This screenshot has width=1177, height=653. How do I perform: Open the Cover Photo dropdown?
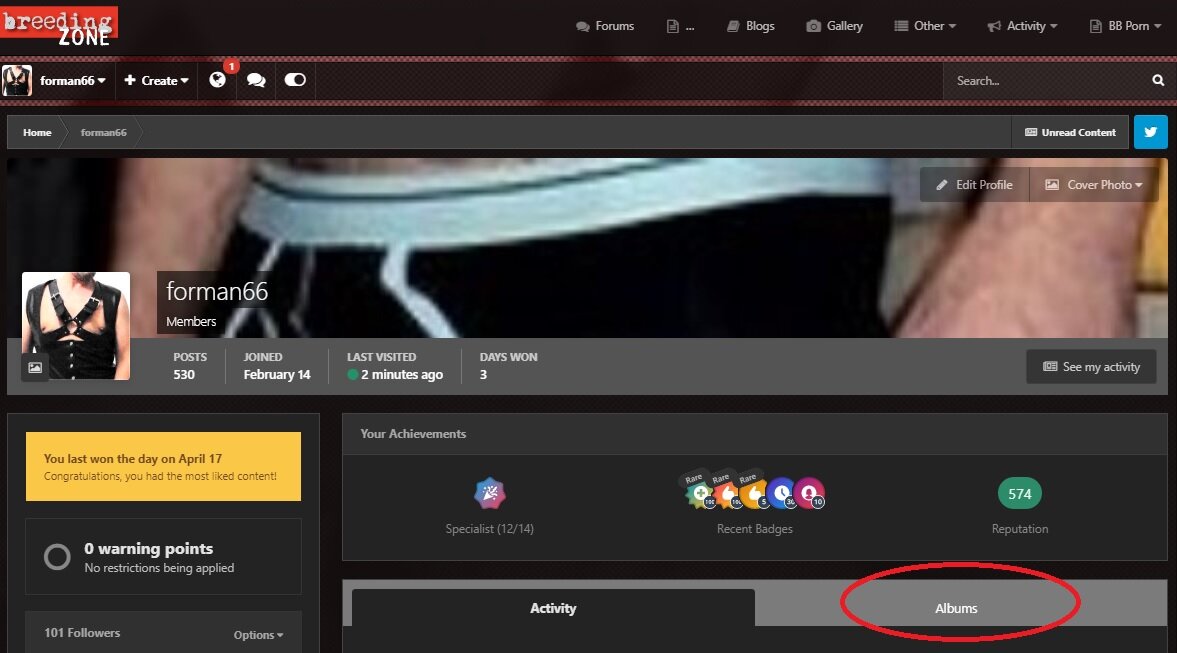pyautogui.click(x=1094, y=185)
